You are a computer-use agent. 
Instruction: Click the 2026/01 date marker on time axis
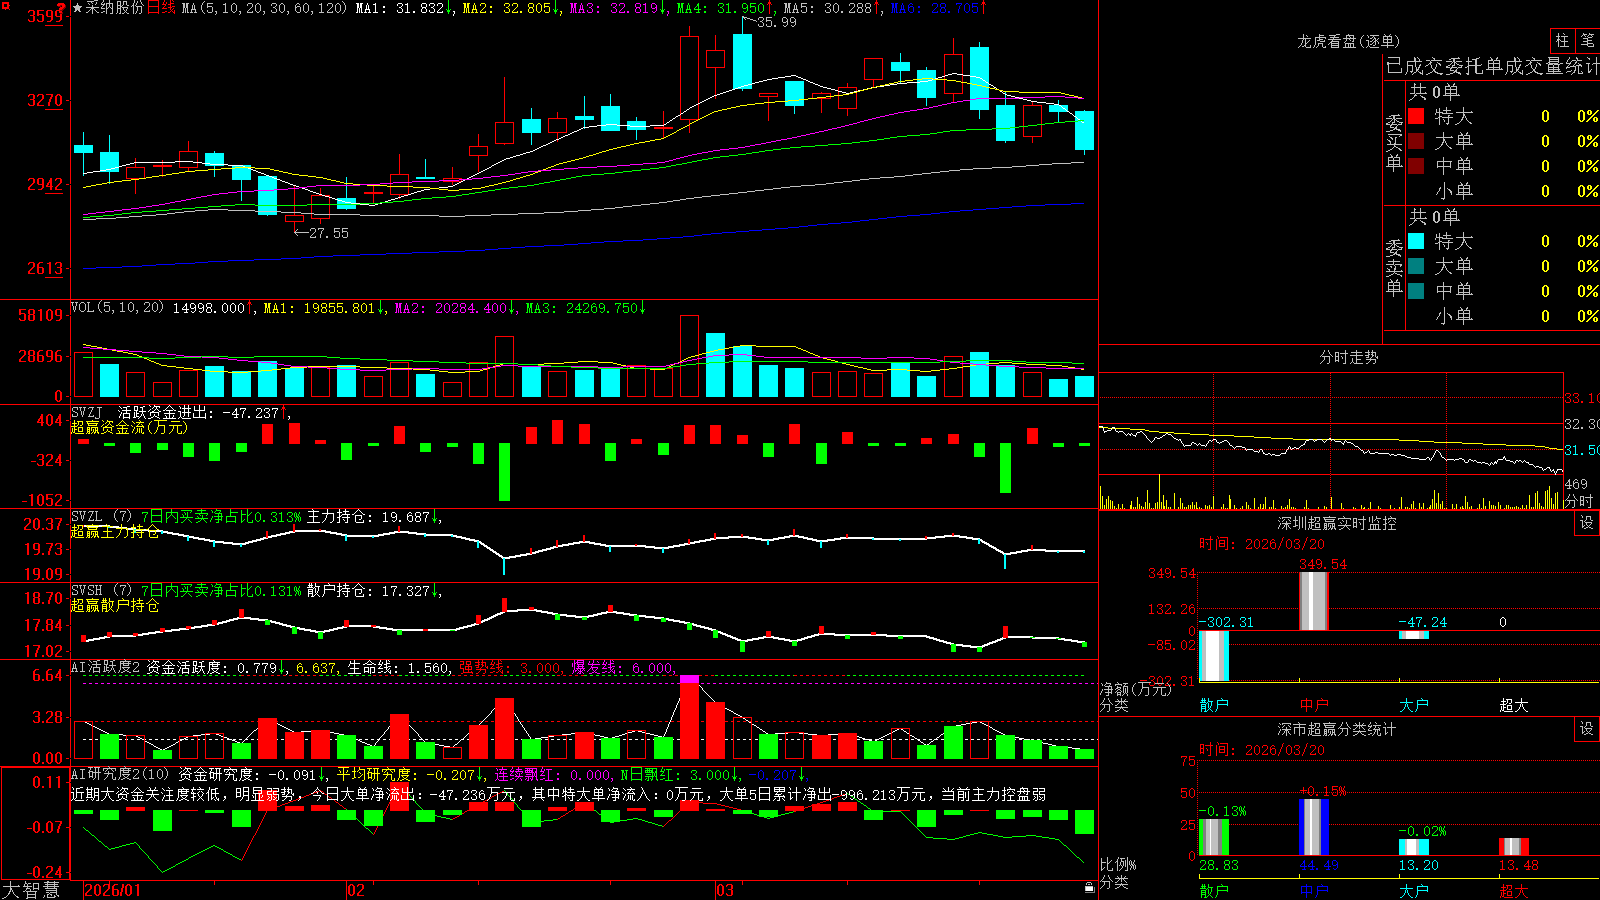tap(113, 890)
